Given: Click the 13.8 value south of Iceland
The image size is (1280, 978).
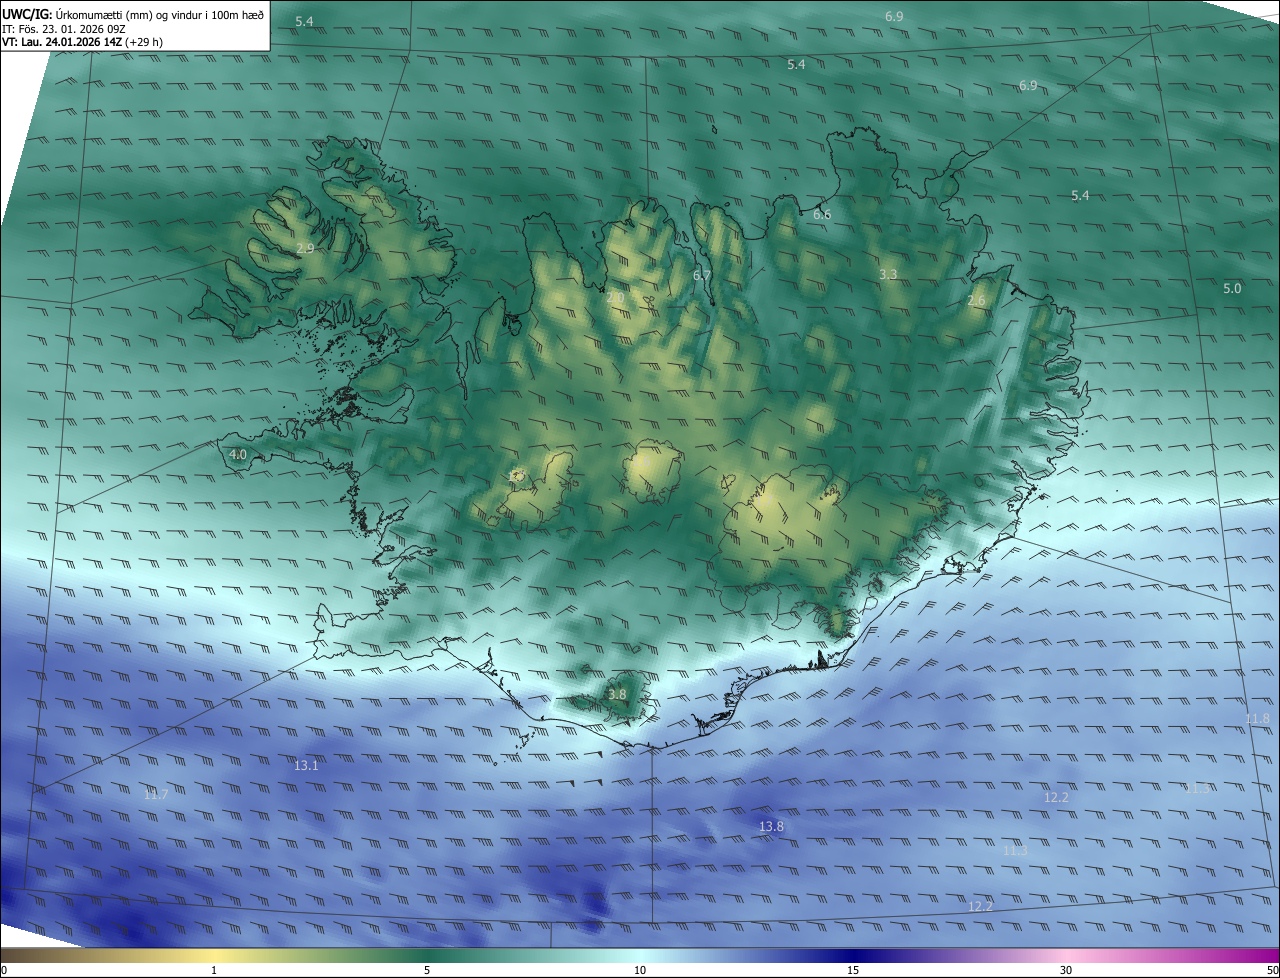Looking at the screenshot, I should [x=771, y=827].
